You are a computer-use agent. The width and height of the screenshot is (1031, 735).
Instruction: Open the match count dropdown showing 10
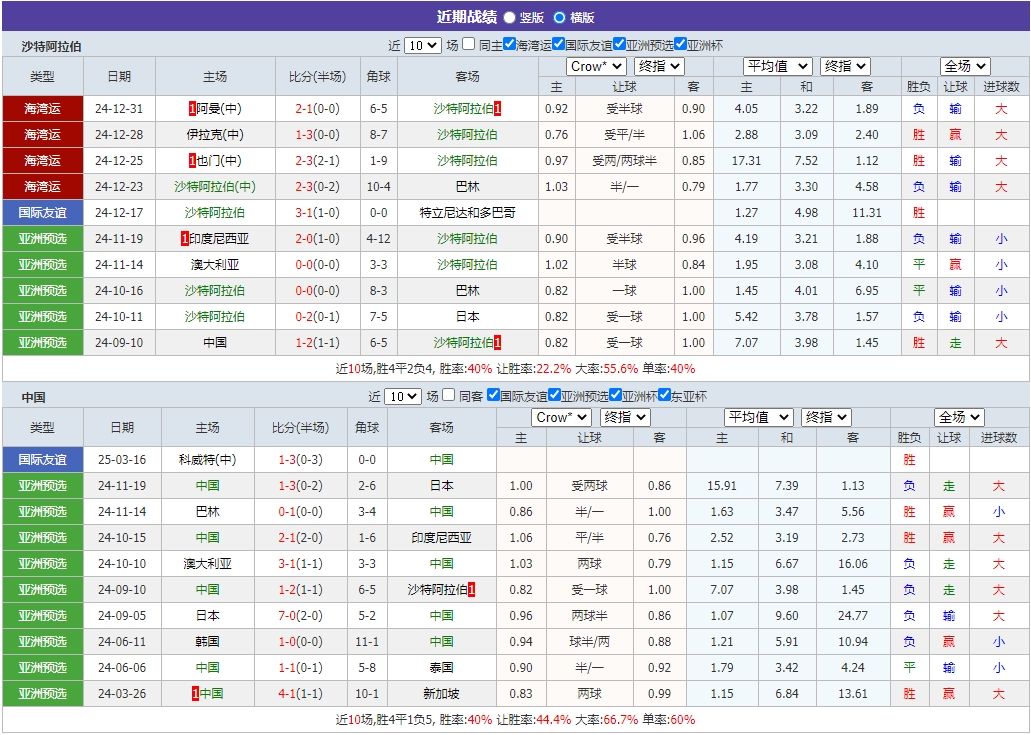point(421,44)
